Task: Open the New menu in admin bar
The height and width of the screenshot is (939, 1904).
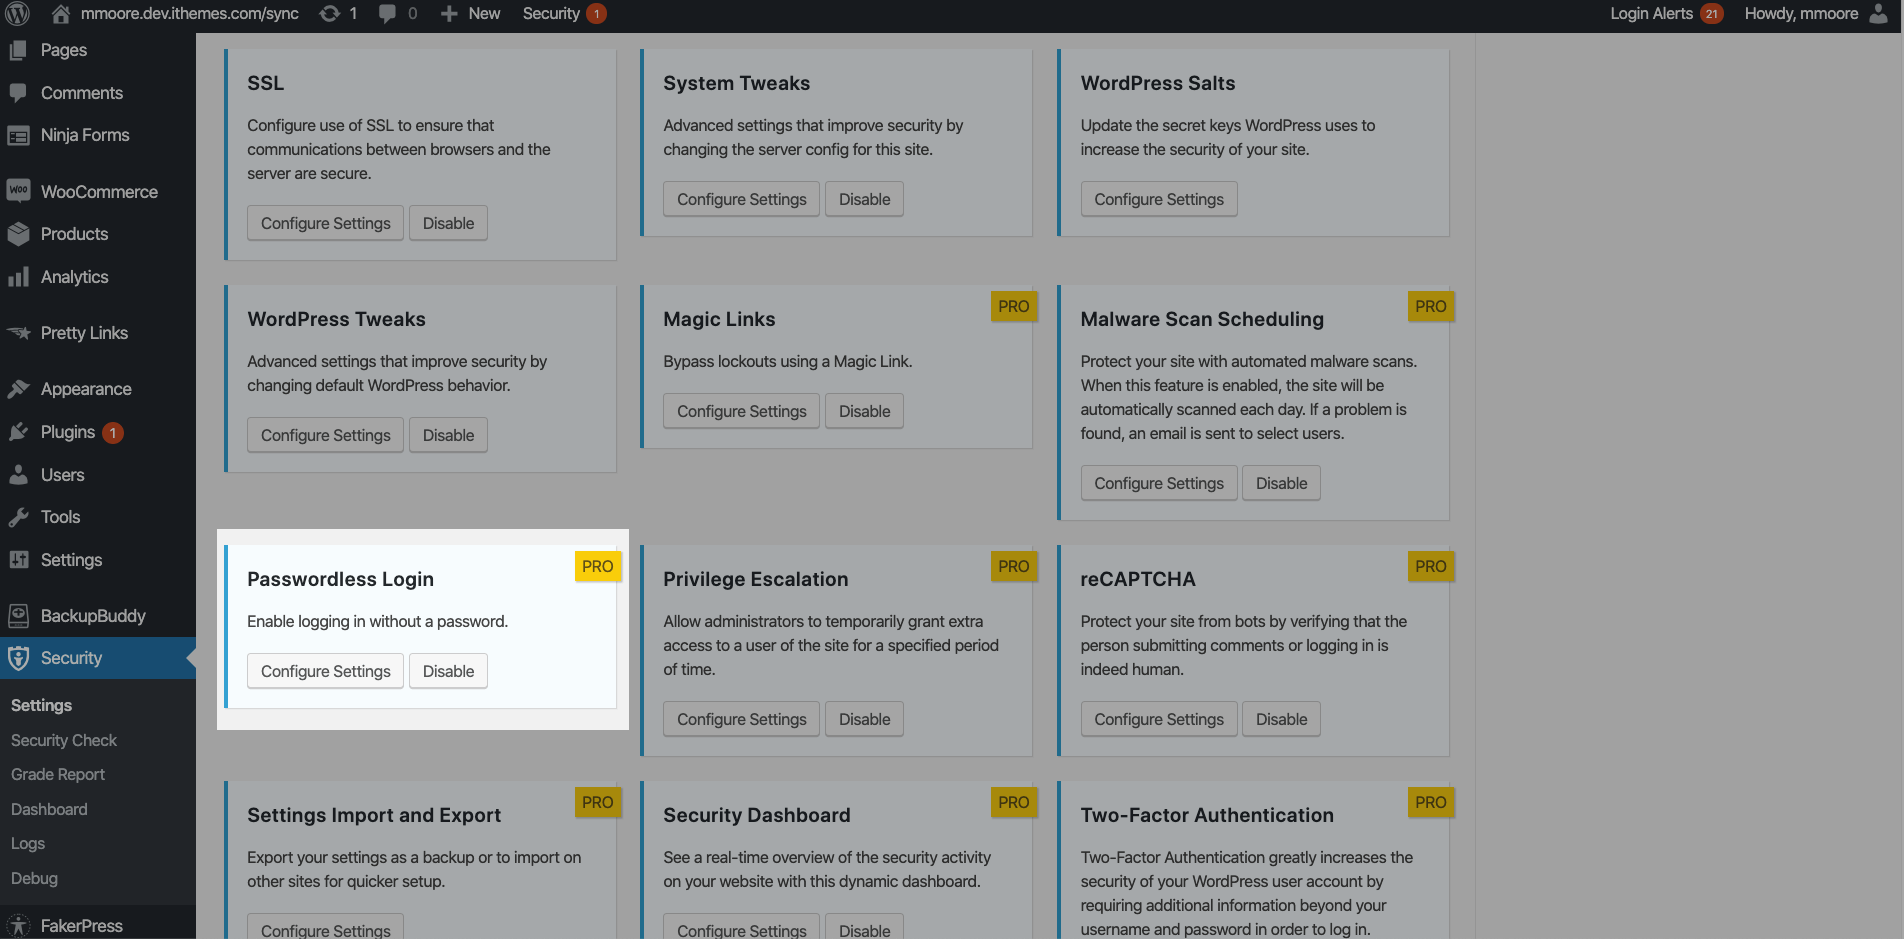Action: pyautogui.click(x=484, y=13)
